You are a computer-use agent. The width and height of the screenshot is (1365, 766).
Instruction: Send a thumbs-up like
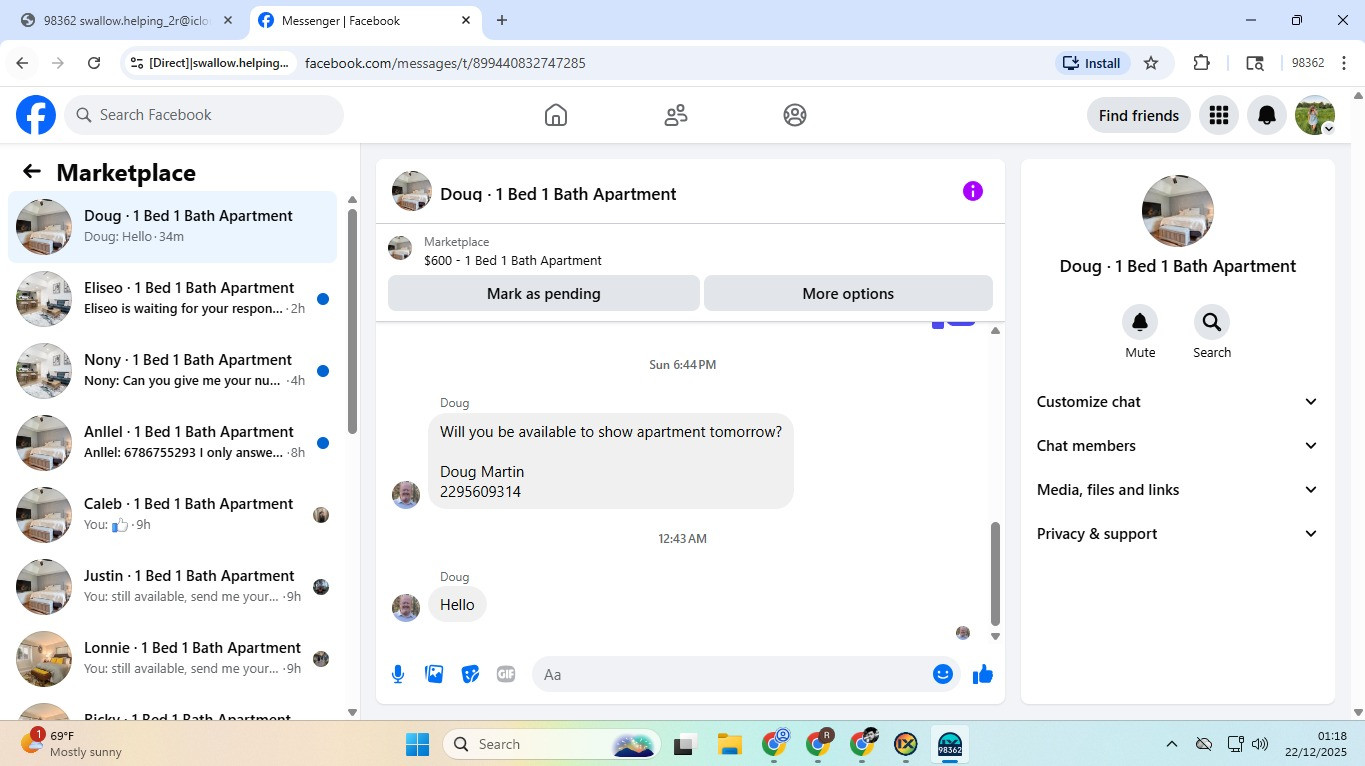click(x=983, y=674)
